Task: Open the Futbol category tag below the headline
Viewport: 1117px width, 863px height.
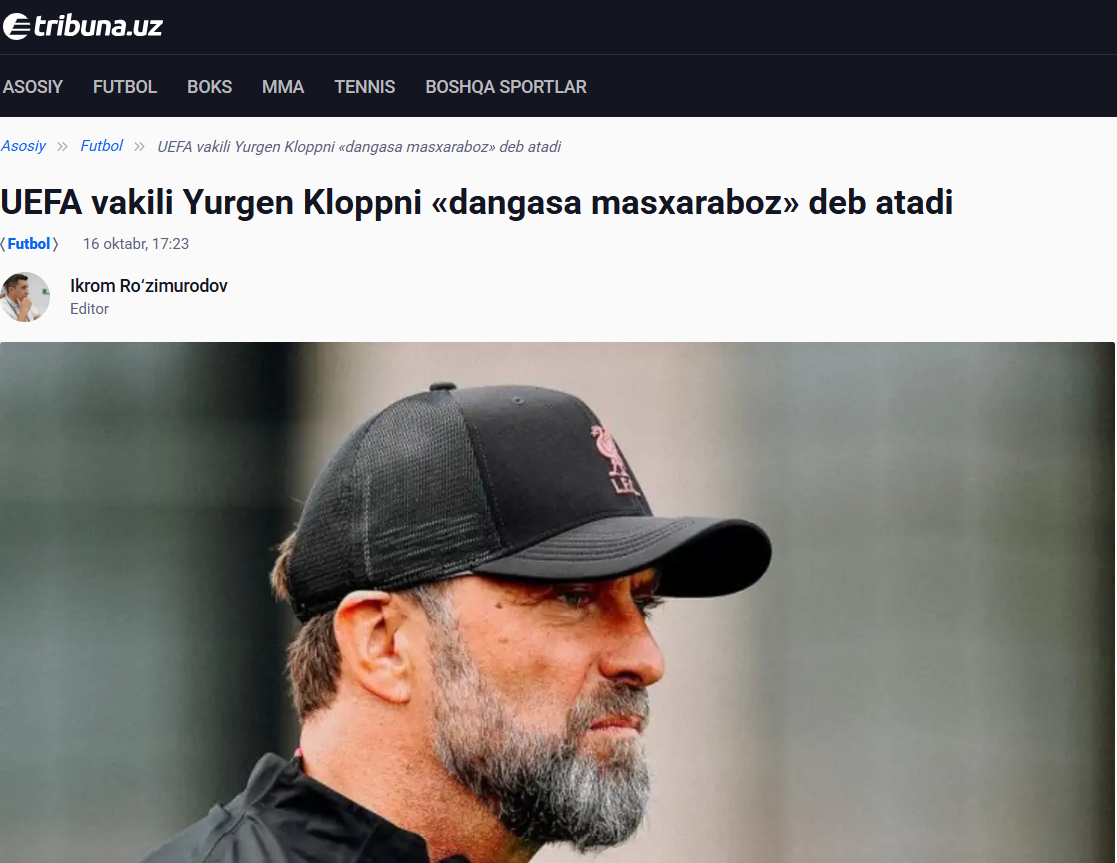Action: [x=29, y=244]
